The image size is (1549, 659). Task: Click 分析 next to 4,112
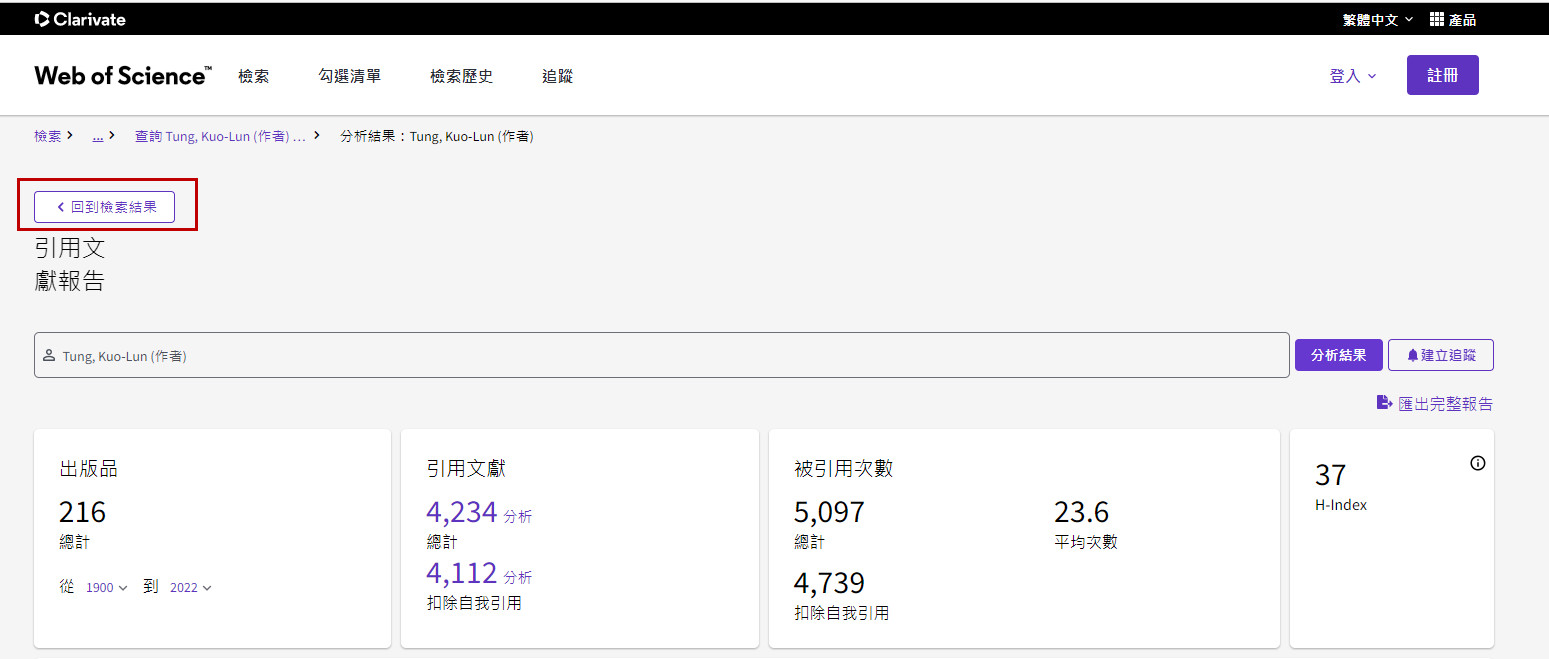(x=518, y=577)
